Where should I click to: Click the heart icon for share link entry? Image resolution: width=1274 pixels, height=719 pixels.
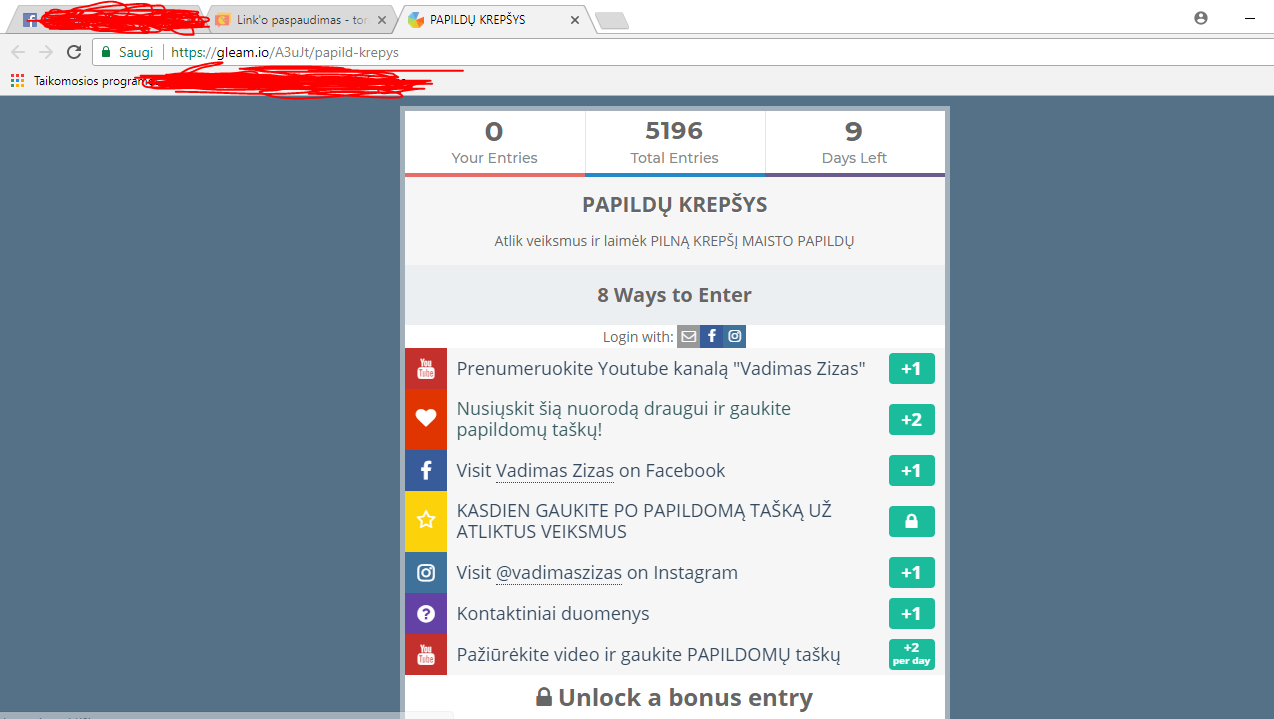(426, 419)
